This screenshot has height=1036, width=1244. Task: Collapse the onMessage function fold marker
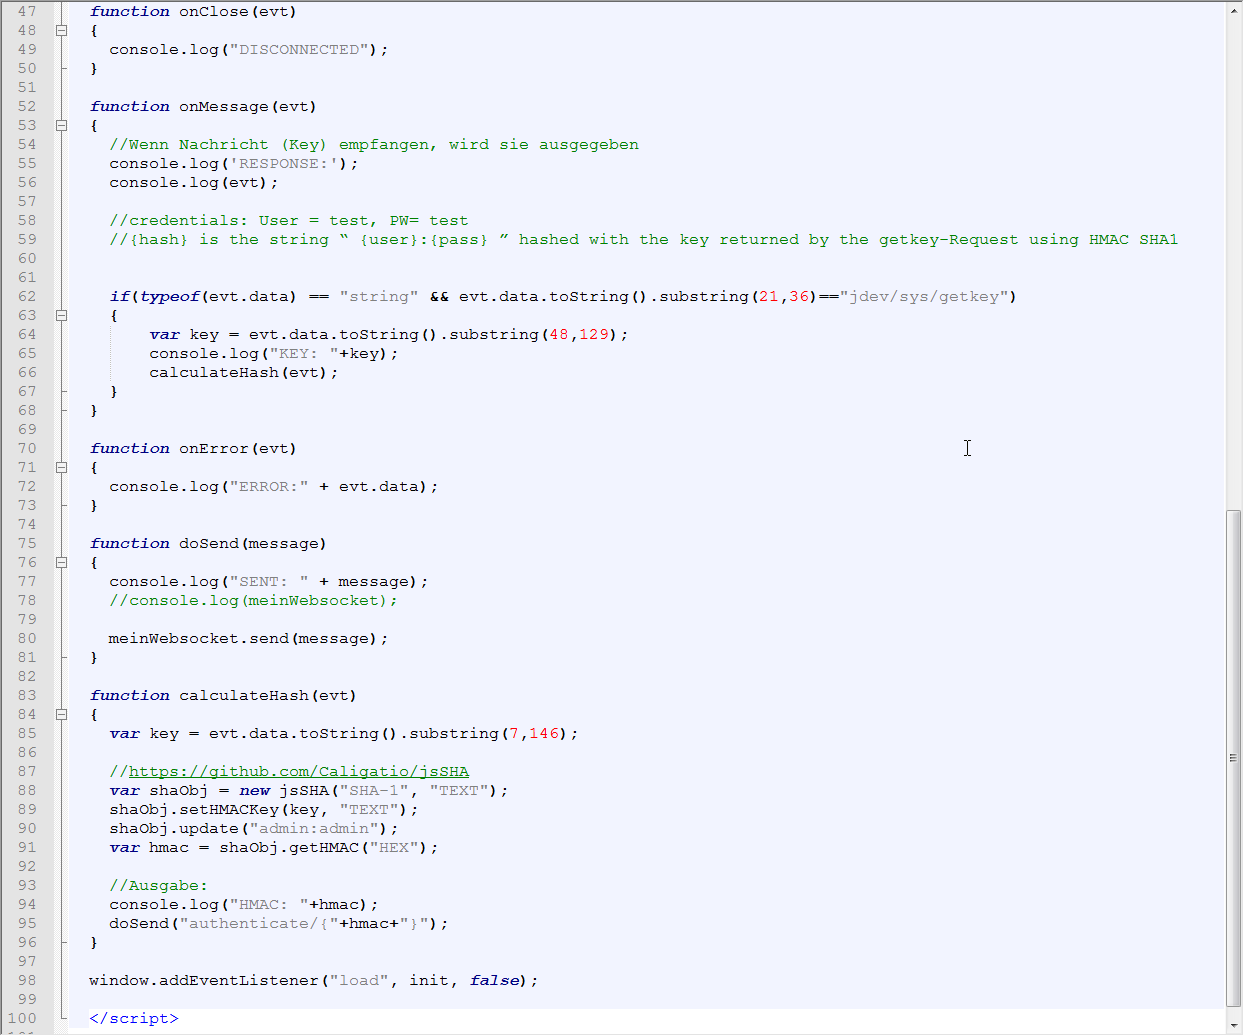61,125
